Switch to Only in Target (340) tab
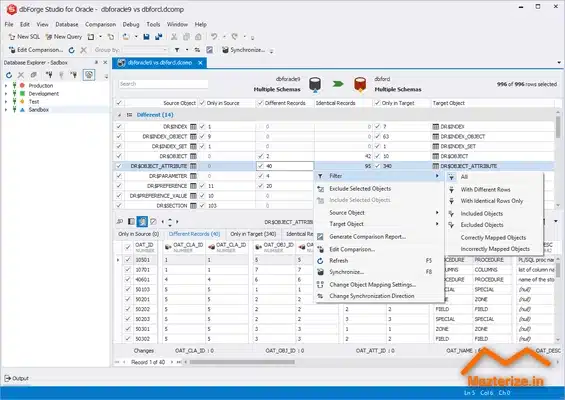The height and width of the screenshot is (400, 565). (253, 234)
